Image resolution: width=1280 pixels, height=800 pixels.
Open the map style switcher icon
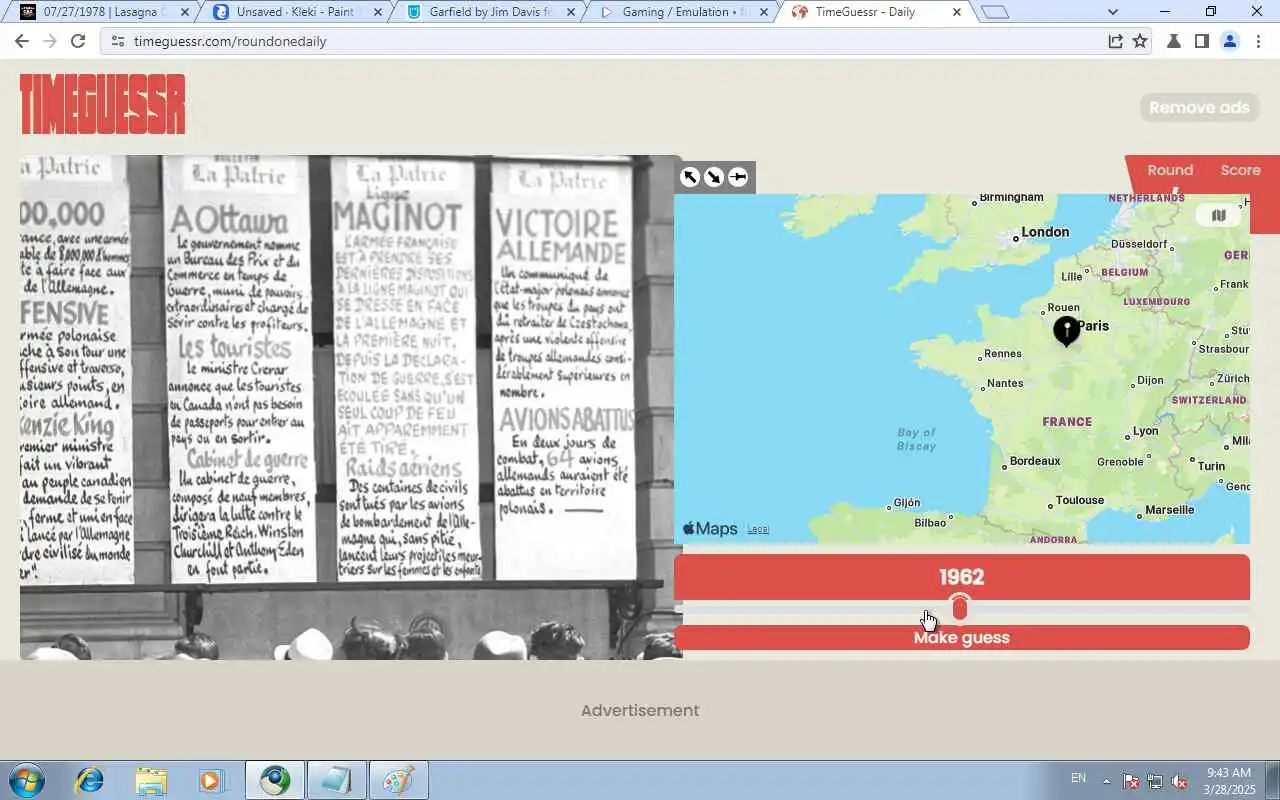[1218, 215]
